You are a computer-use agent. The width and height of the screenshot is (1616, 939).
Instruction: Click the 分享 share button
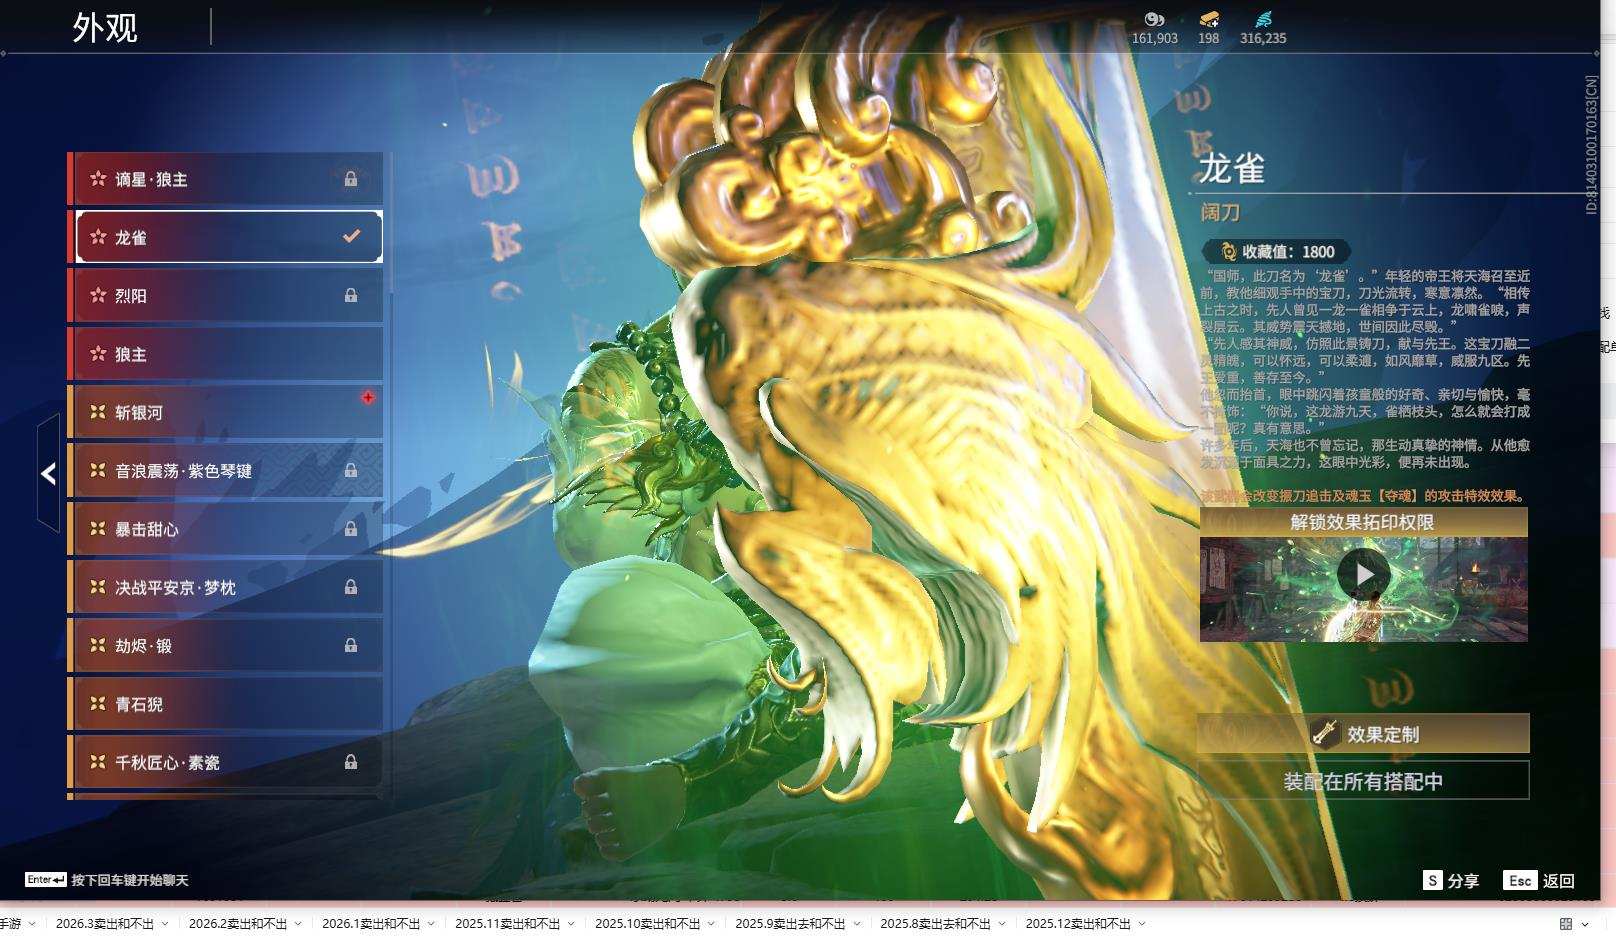pos(1451,881)
